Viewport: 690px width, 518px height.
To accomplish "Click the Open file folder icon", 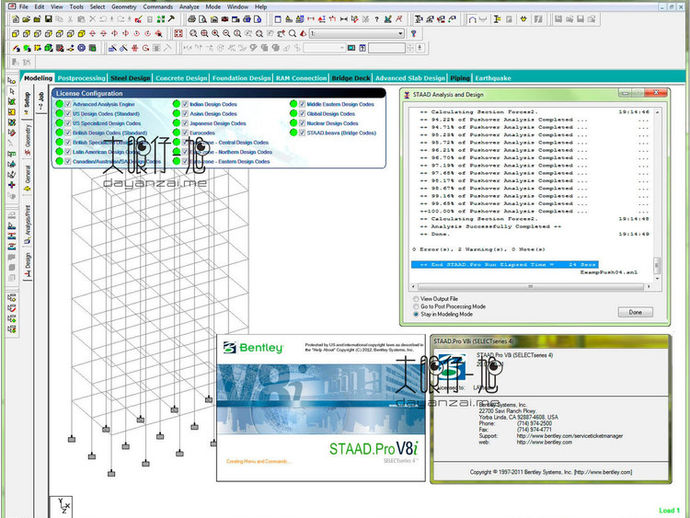I will point(26,19).
